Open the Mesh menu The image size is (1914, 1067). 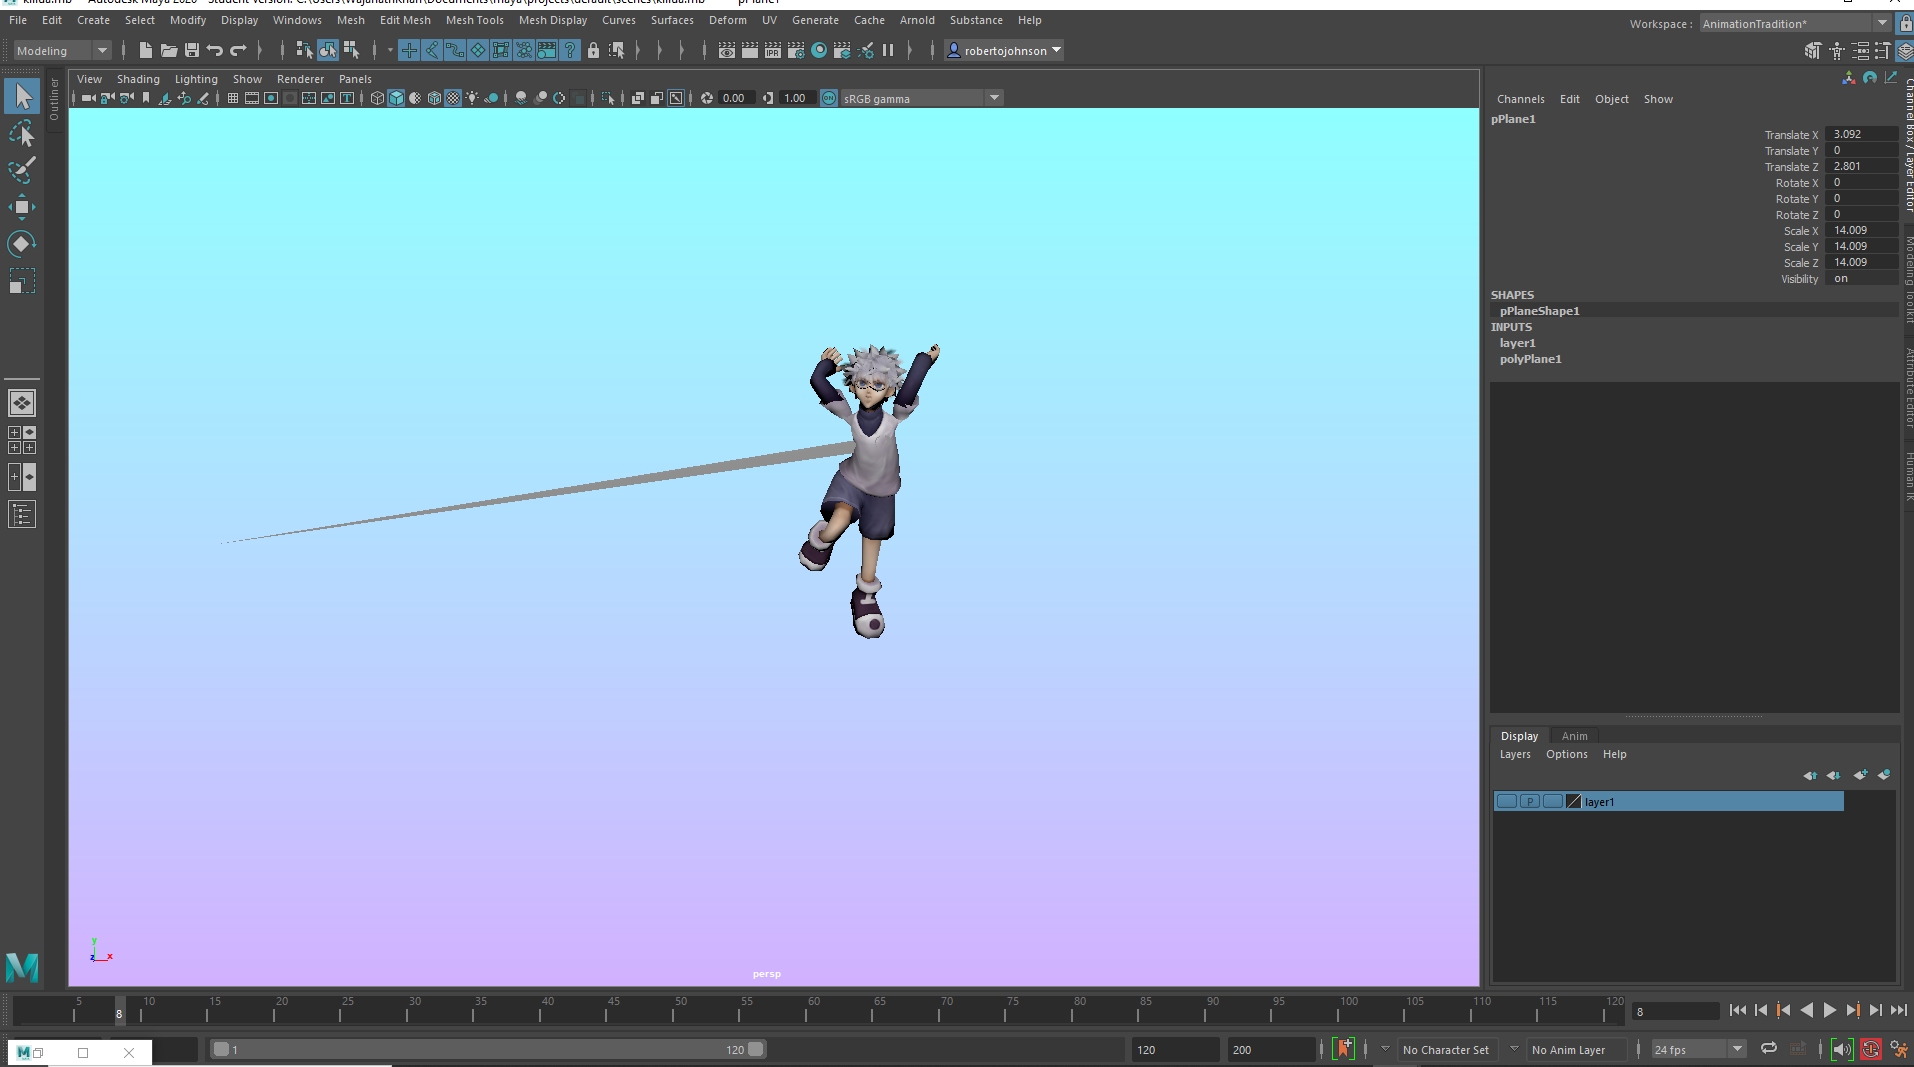tap(351, 19)
